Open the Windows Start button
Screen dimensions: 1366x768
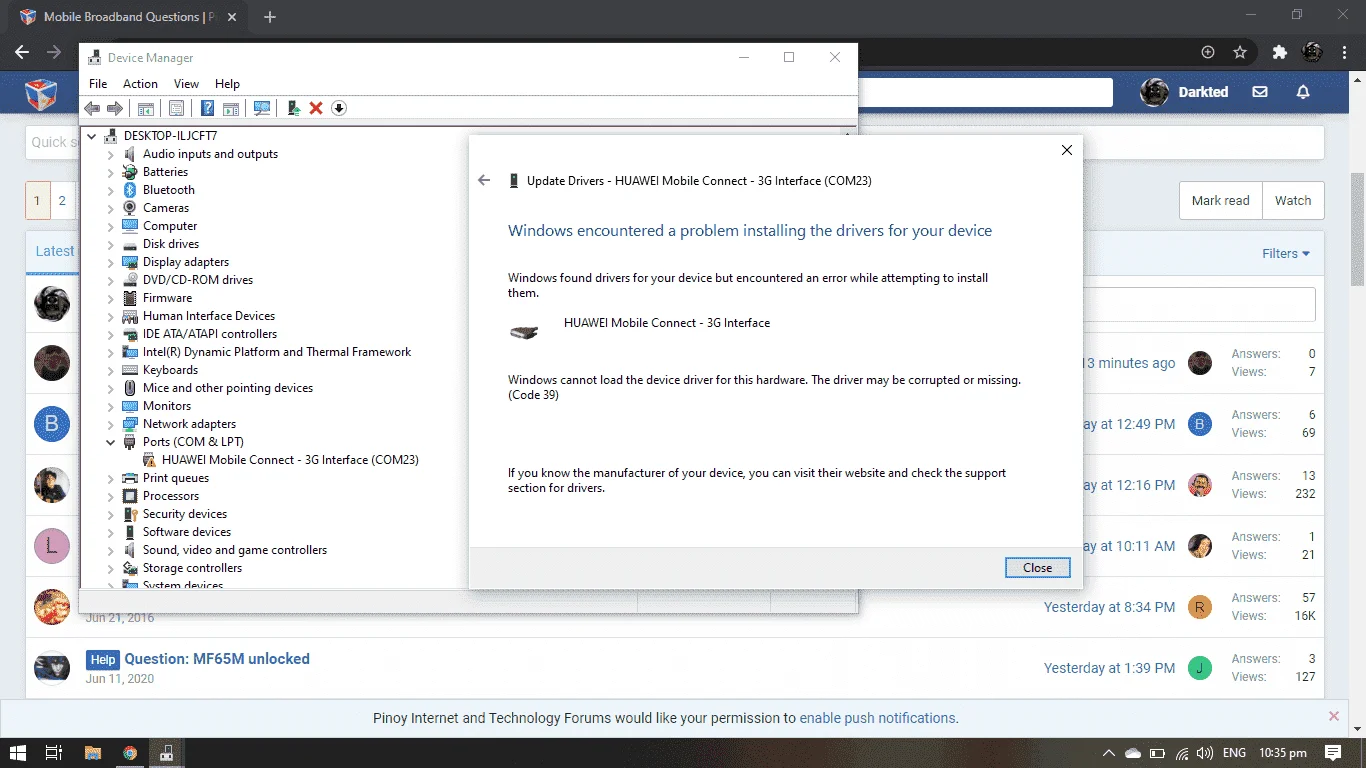tap(18, 753)
